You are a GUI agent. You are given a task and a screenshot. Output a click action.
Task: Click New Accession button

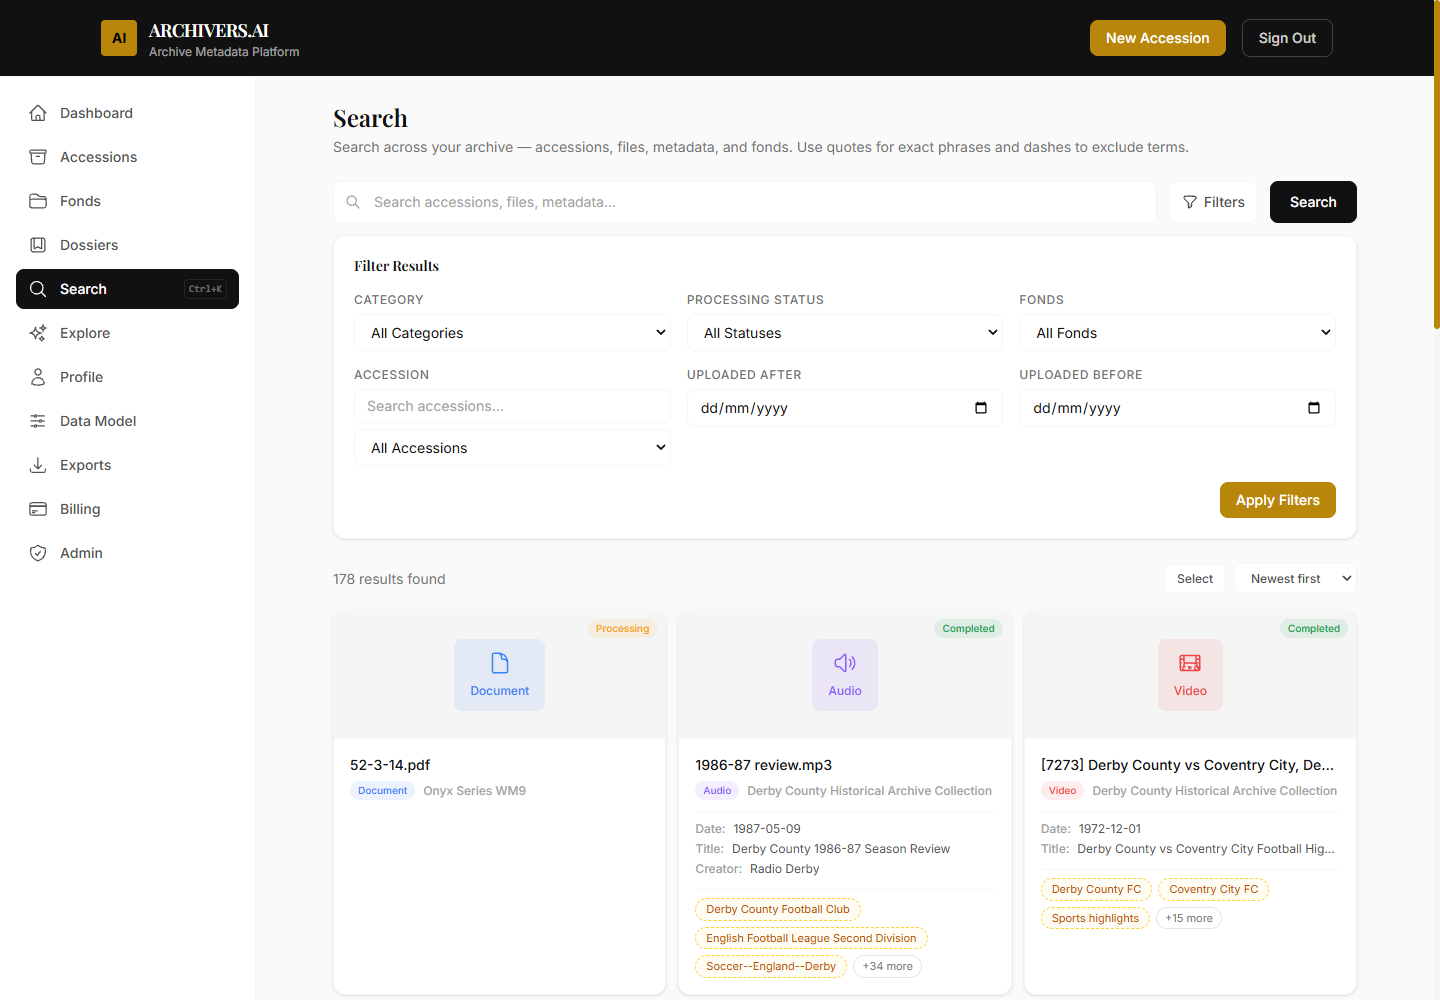pyautogui.click(x=1158, y=38)
